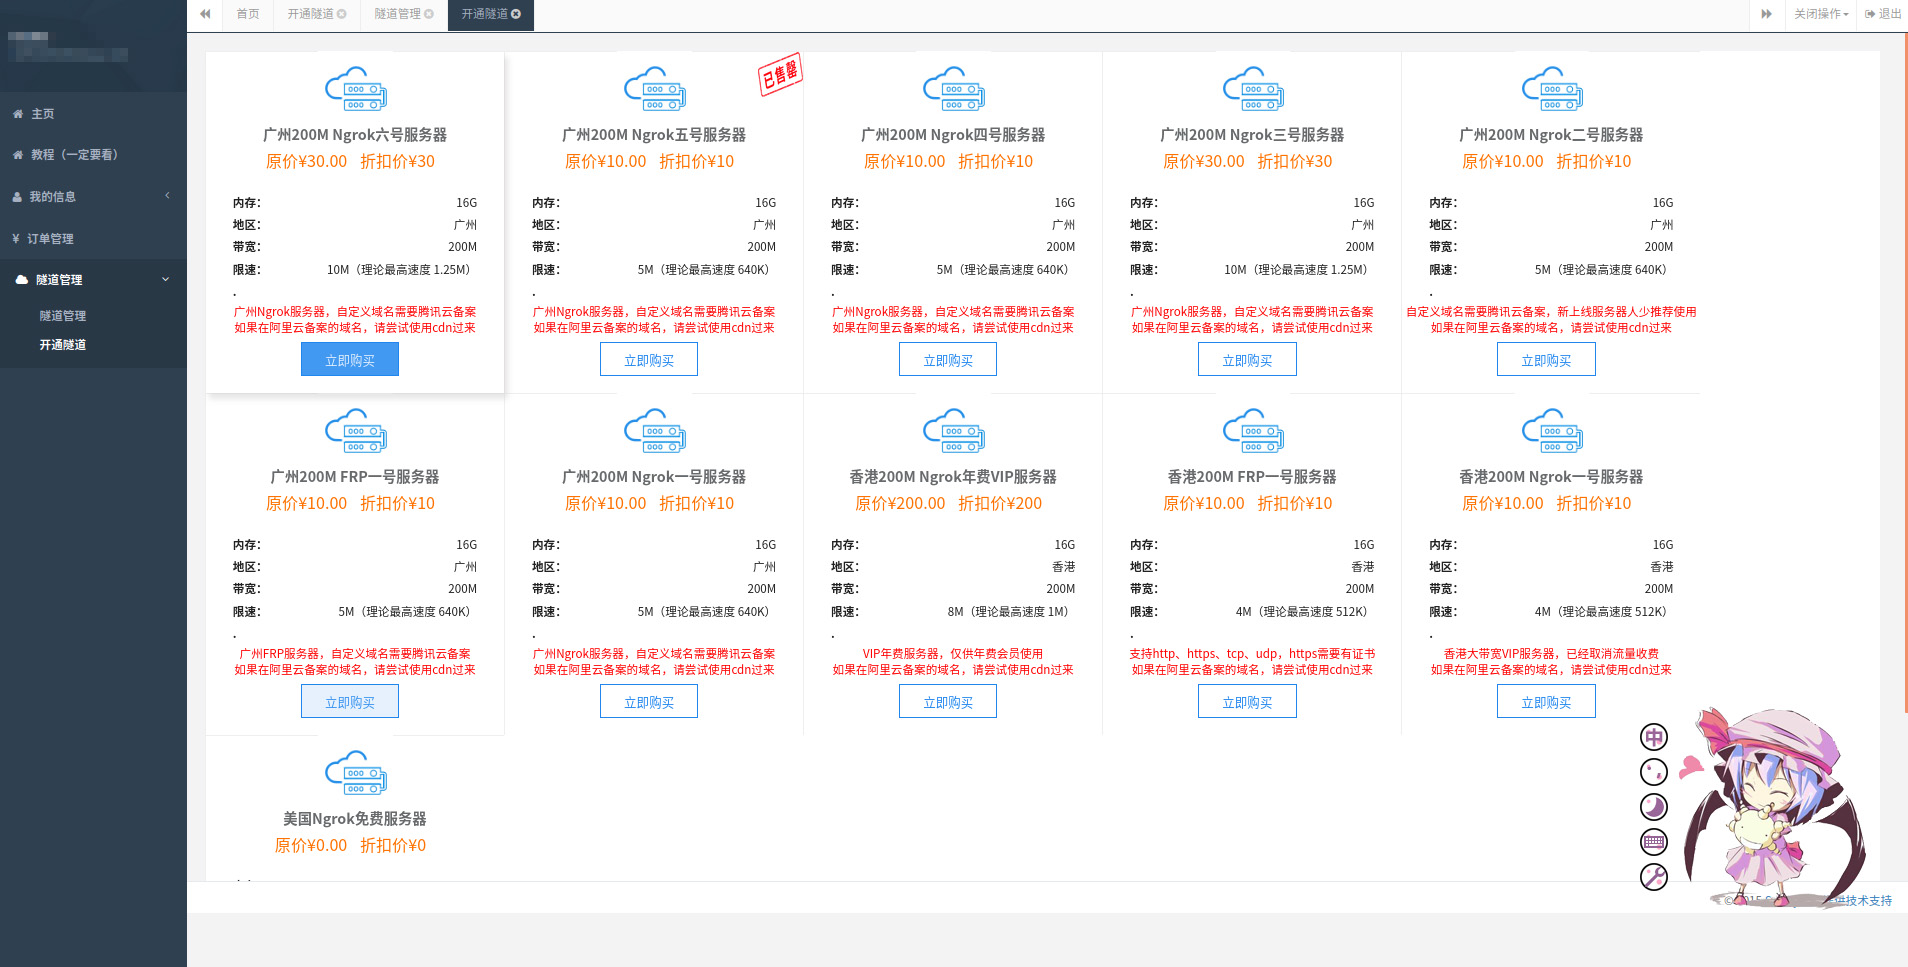Image resolution: width=1908 pixels, height=967 pixels.
Task: Click the cloud server icon of 香港 年费VIP服务器
Action: point(954,431)
